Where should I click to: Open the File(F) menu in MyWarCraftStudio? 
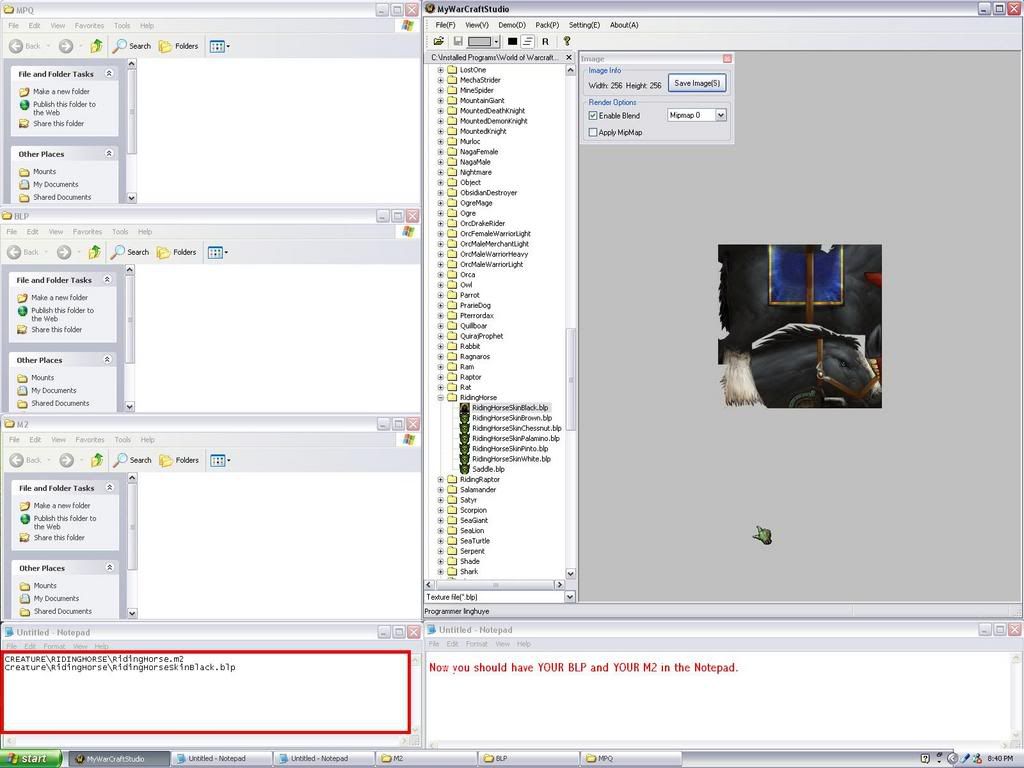(x=445, y=25)
